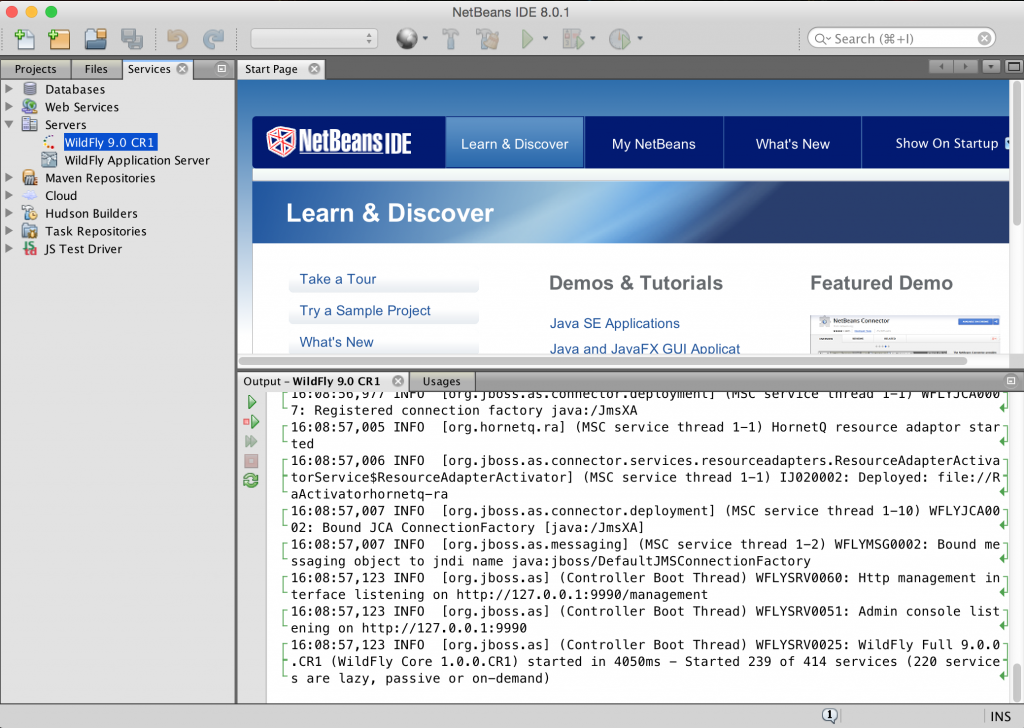Viewport: 1024px width, 728px height.
Task: Clear the search field with X icon
Action: tap(984, 39)
